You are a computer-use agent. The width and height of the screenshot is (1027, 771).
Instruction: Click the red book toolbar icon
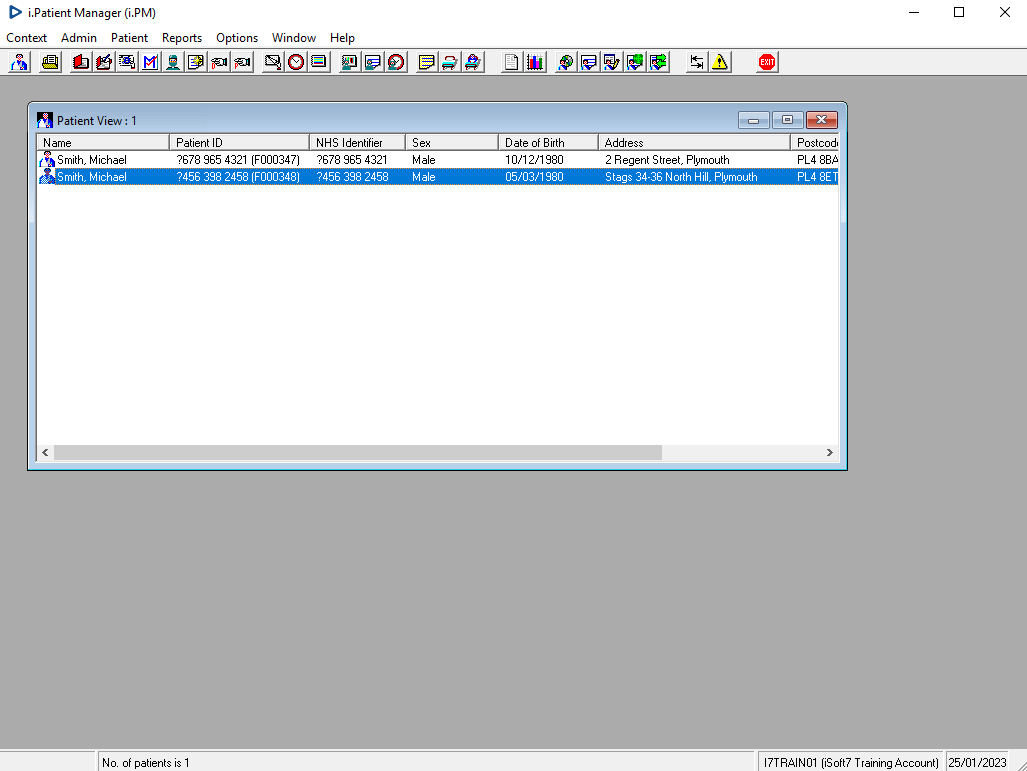coord(81,62)
